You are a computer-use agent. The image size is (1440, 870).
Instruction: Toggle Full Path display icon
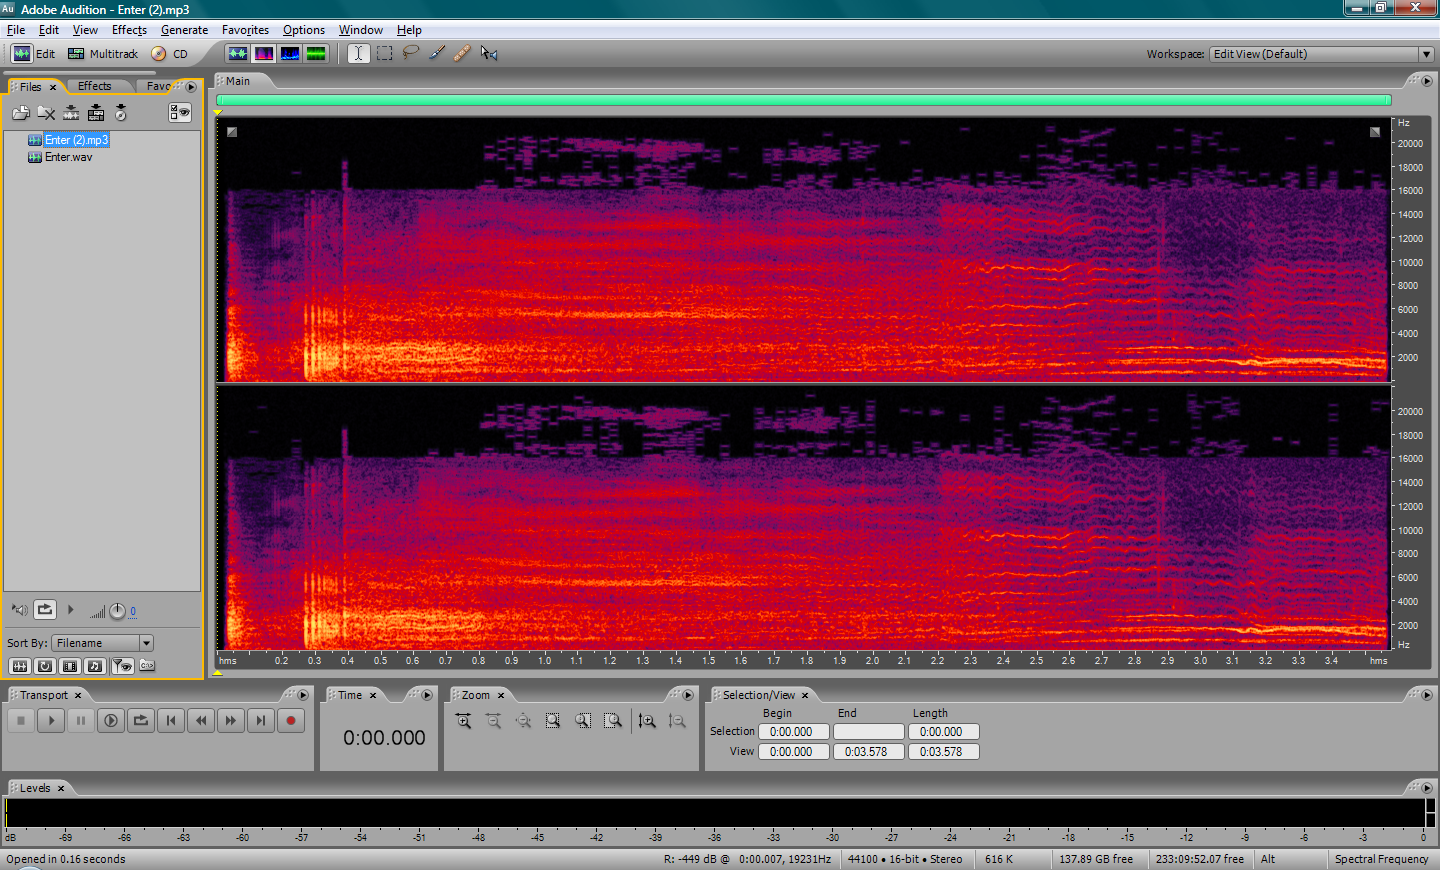[x=147, y=666]
